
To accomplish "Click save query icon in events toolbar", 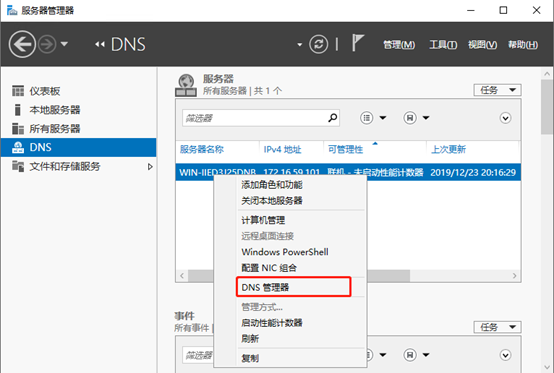I will pyautogui.click(x=410, y=355).
